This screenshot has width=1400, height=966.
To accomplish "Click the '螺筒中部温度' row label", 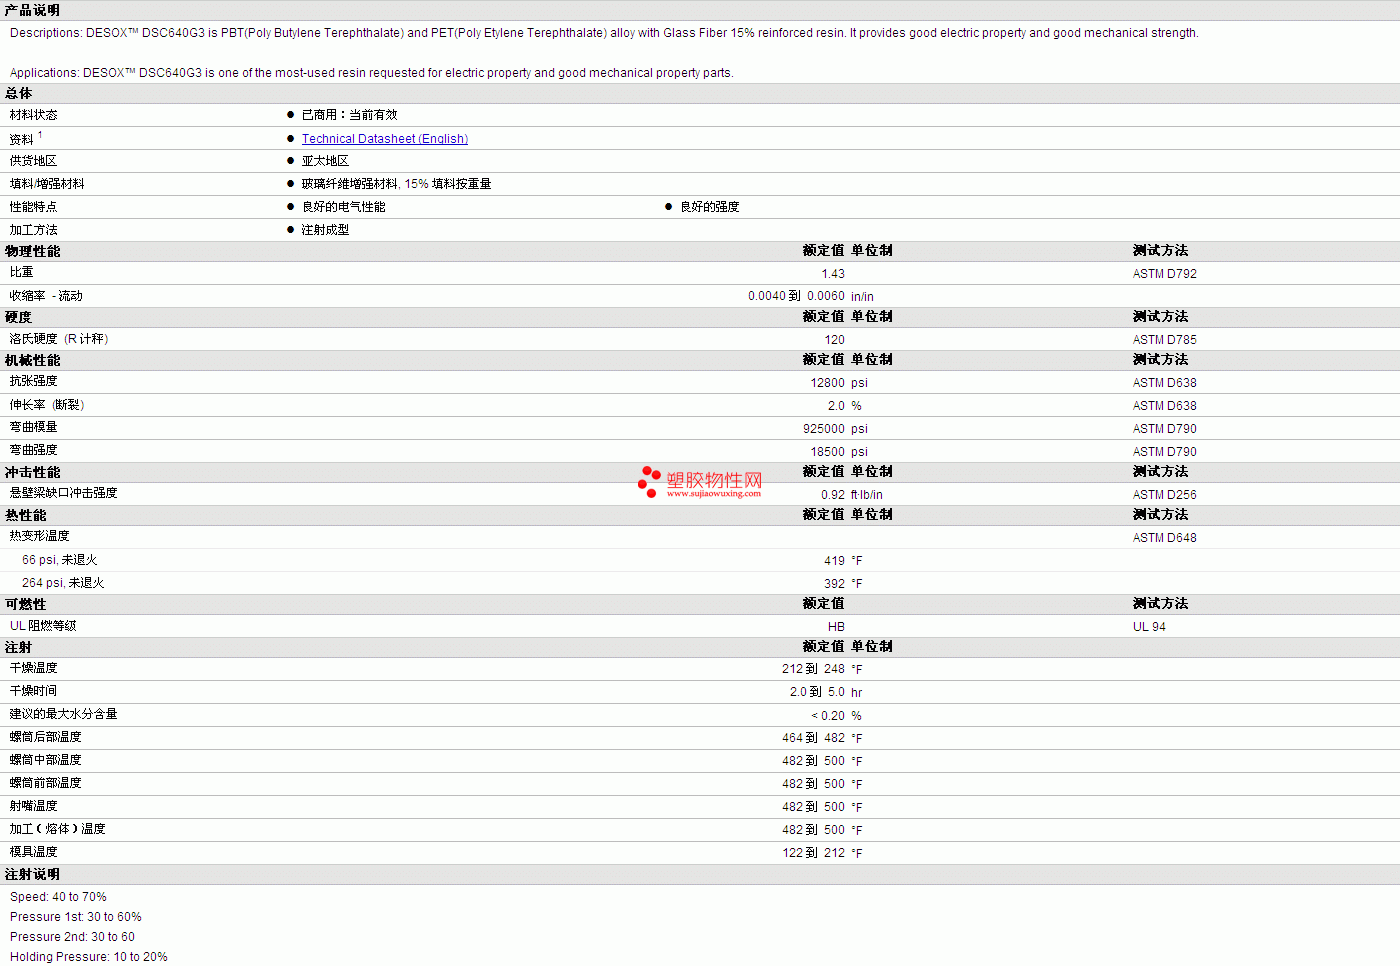I will click(46, 760).
